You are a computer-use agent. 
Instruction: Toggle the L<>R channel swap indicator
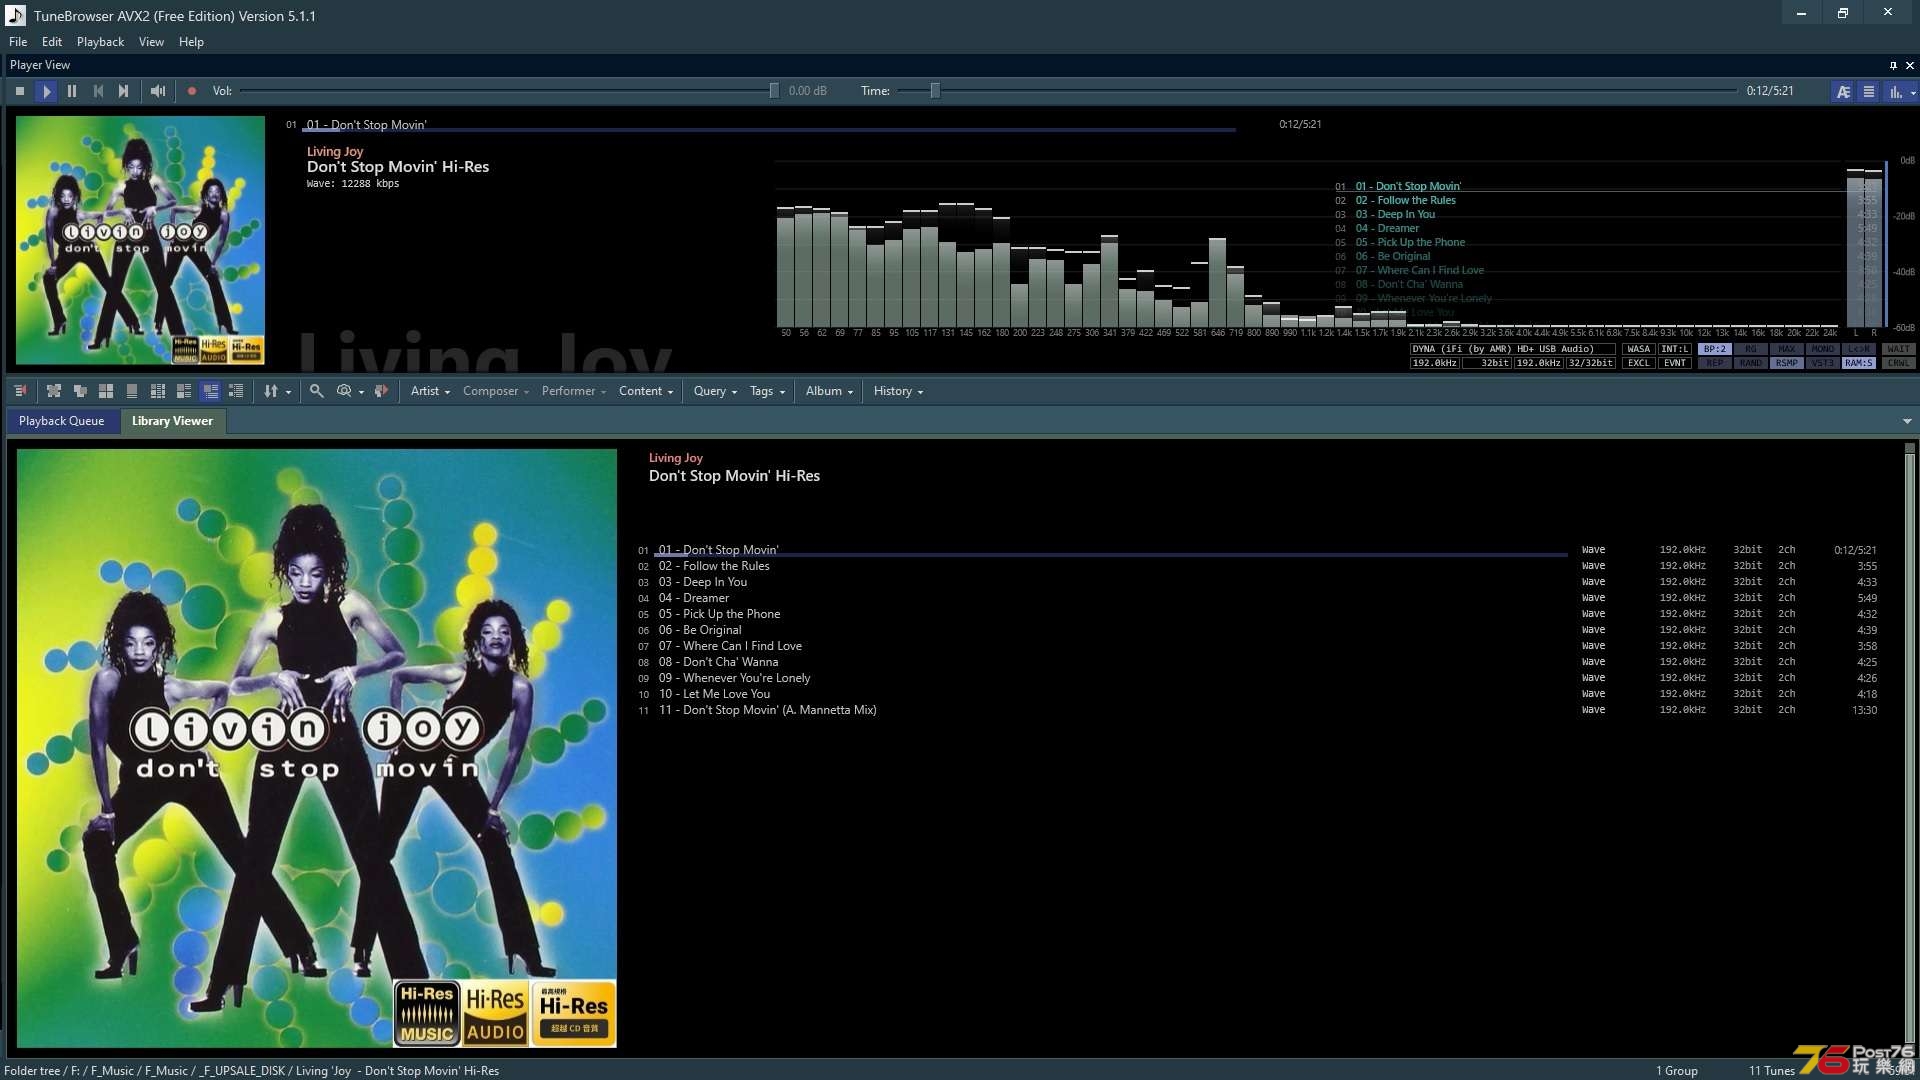pos(1859,349)
